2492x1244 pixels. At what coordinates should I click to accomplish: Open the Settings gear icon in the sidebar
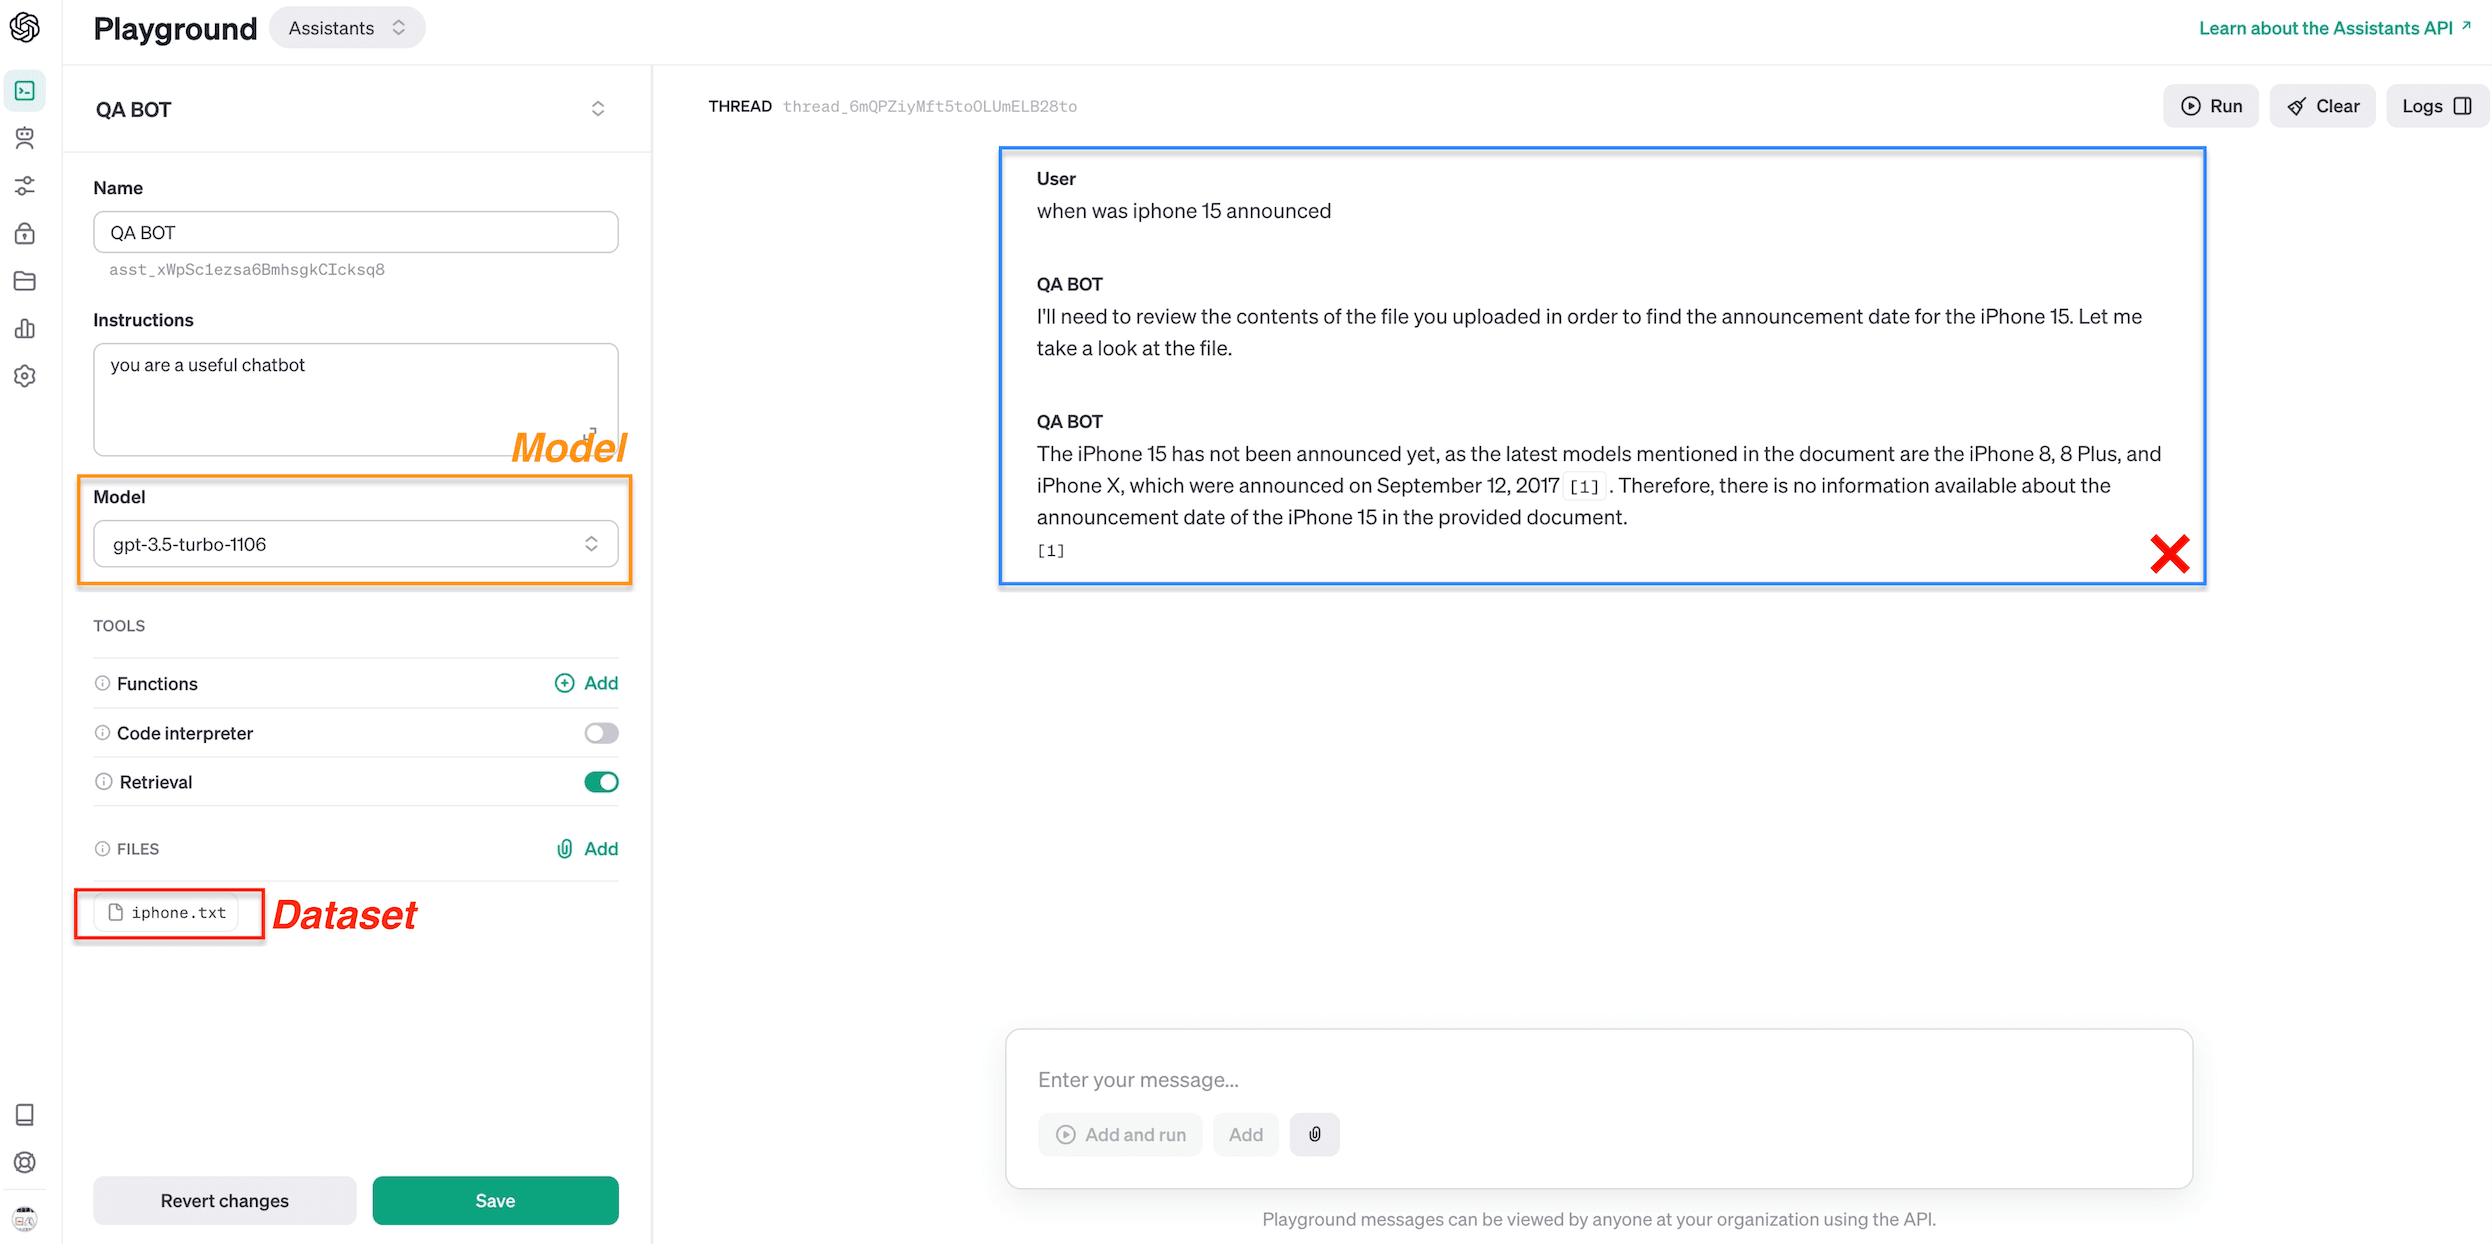(25, 376)
